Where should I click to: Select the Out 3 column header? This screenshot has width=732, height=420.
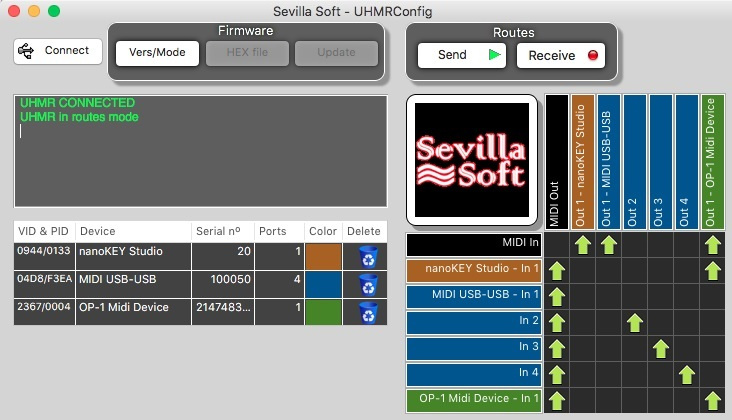tap(661, 162)
